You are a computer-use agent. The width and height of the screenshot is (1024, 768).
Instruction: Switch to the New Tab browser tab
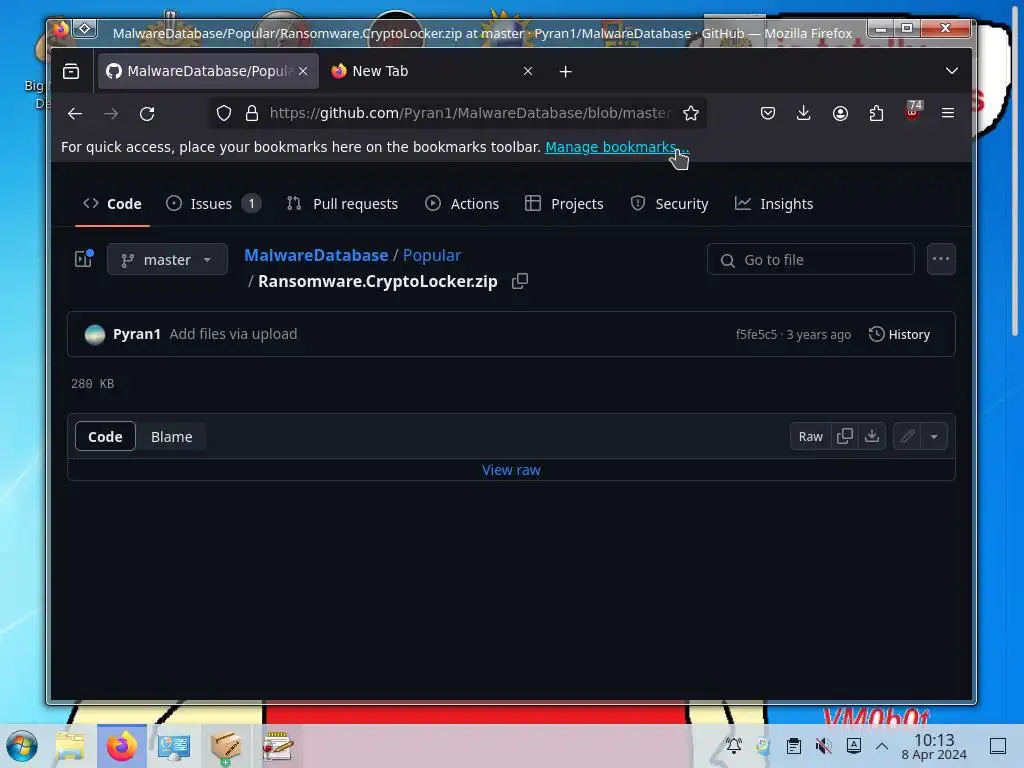tap(432, 71)
